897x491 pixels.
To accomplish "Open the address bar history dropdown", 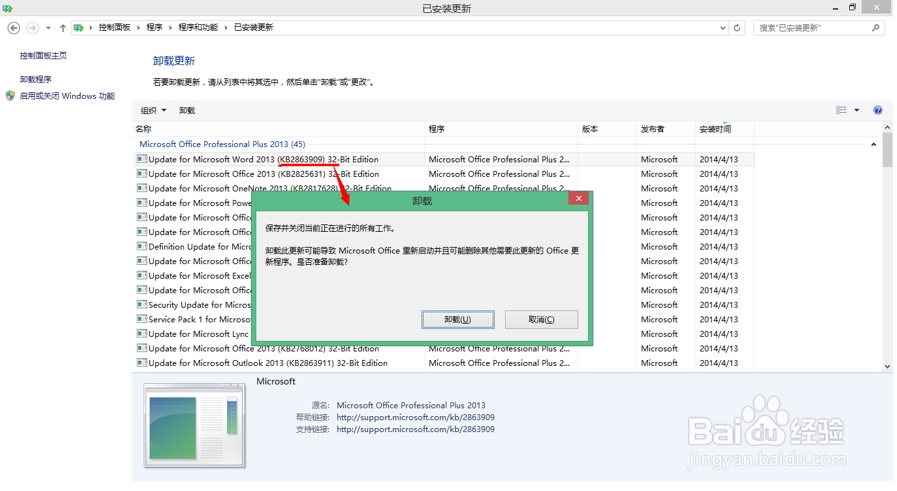I will point(722,27).
